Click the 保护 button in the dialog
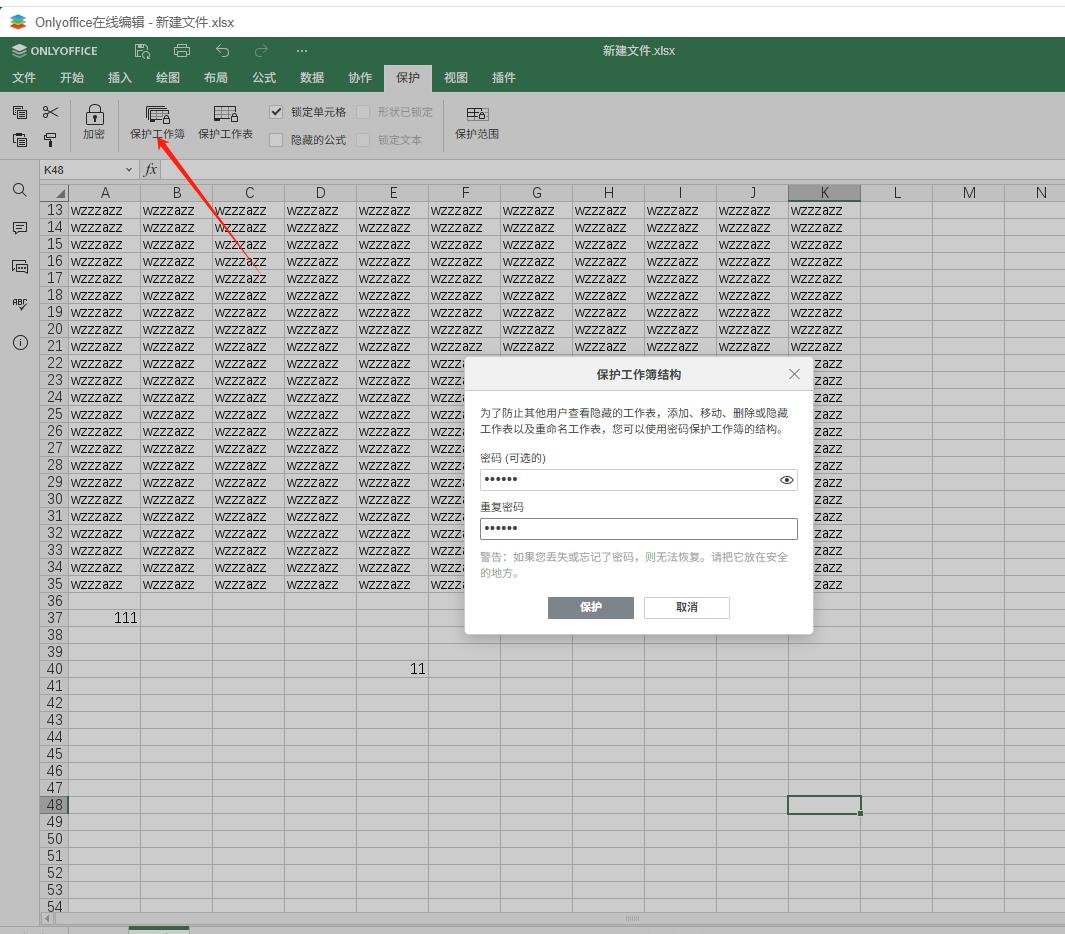Image resolution: width=1065 pixels, height=934 pixels. 591,607
